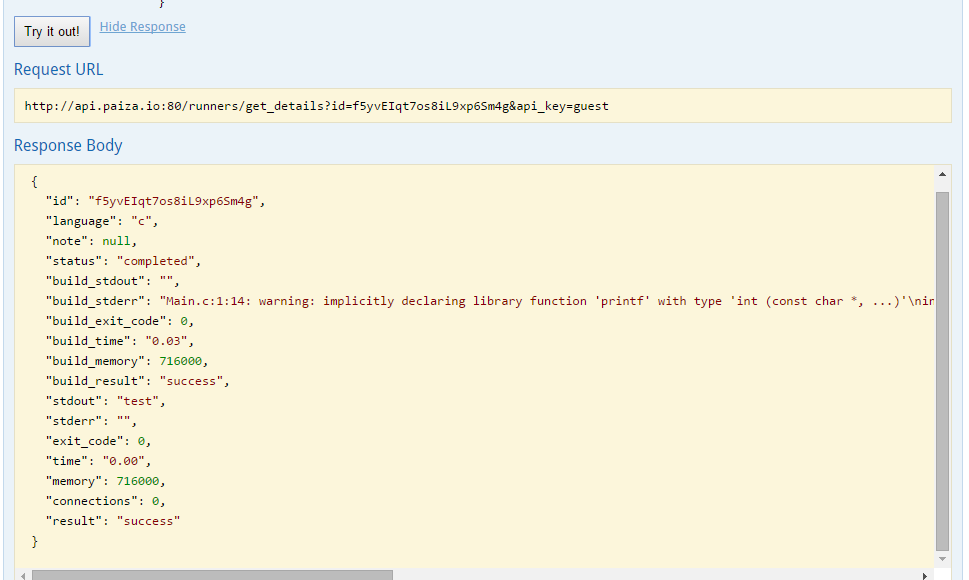
Task: Click the closing brace of the JSON response
Action: pyautogui.click(x=35, y=542)
